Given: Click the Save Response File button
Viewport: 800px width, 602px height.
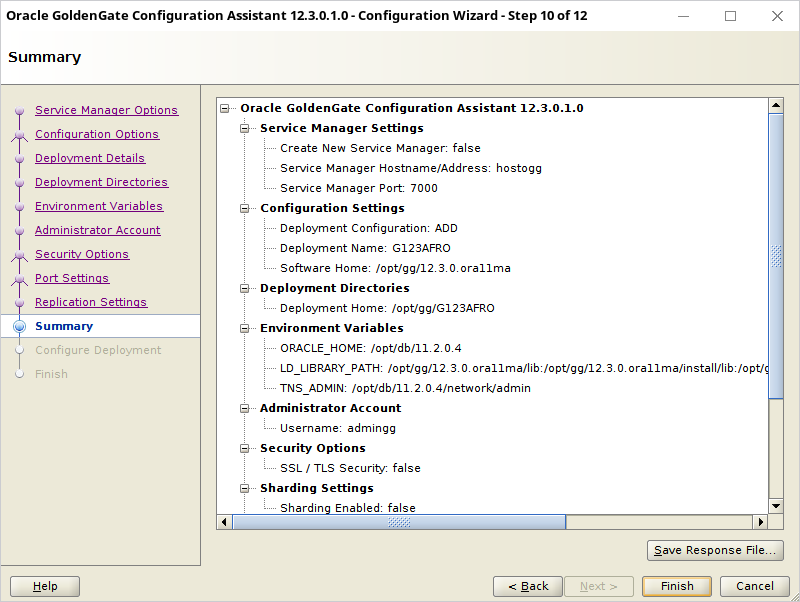Looking at the screenshot, I should (x=715, y=550).
